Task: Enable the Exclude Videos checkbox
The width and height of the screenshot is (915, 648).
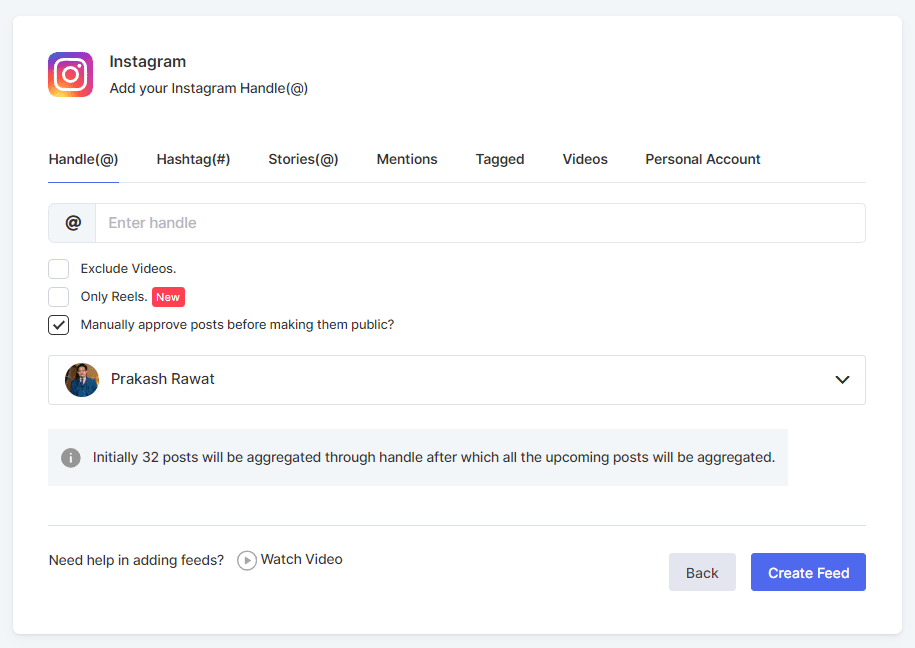Action: pyautogui.click(x=59, y=269)
